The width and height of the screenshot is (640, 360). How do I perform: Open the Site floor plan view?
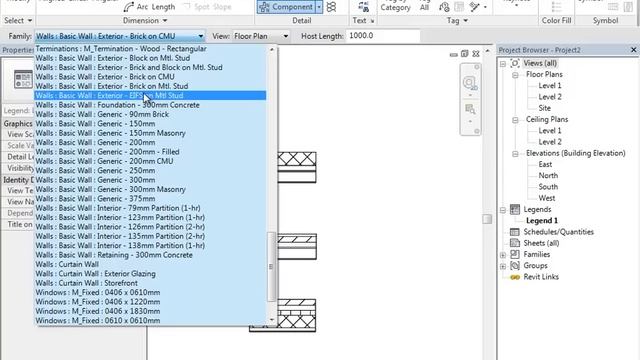544,108
